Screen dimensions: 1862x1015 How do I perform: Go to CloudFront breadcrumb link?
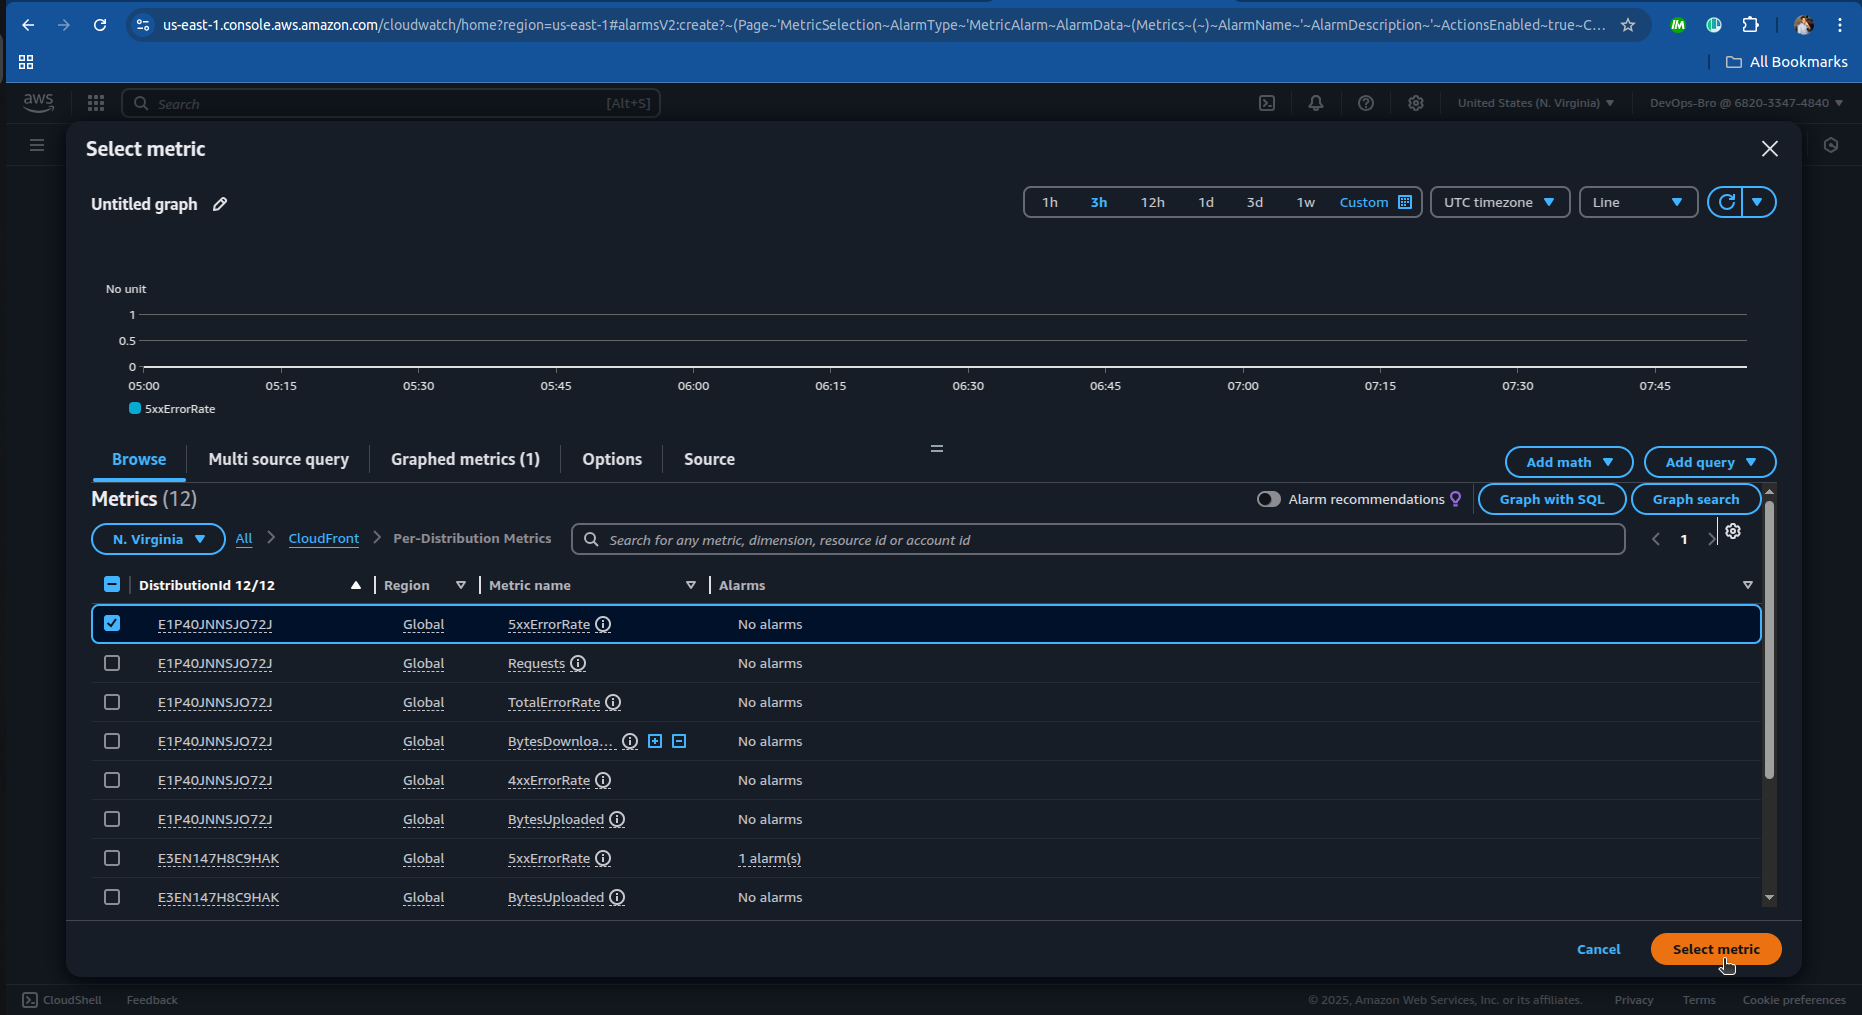coord(324,538)
